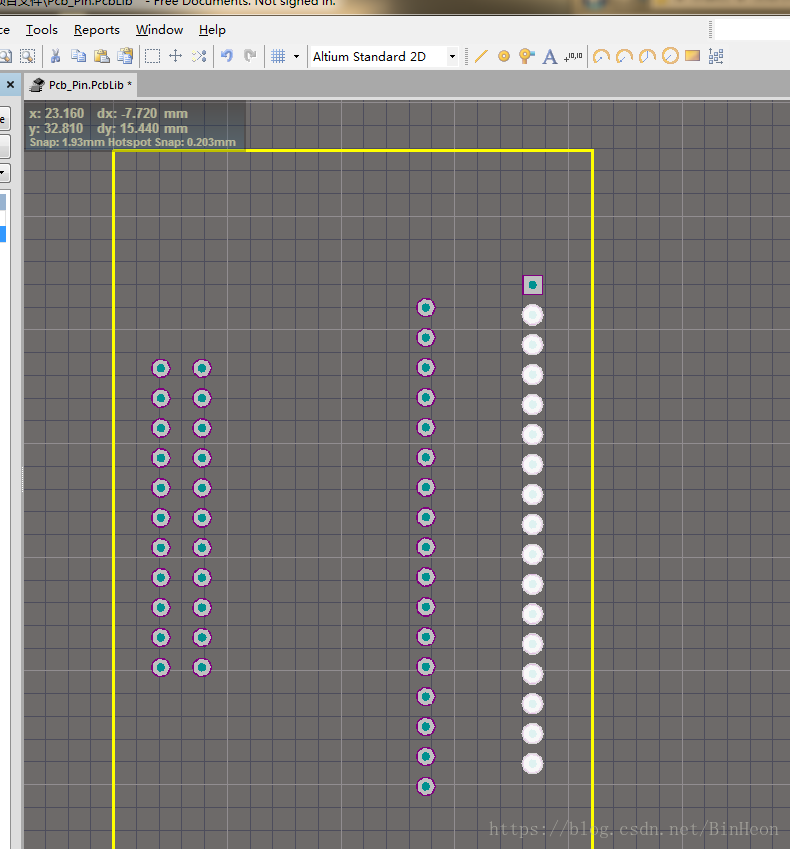Image resolution: width=790 pixels, height=849 pixels.
Task: Select the Place Via tool
Action: (x=526, y=56)
